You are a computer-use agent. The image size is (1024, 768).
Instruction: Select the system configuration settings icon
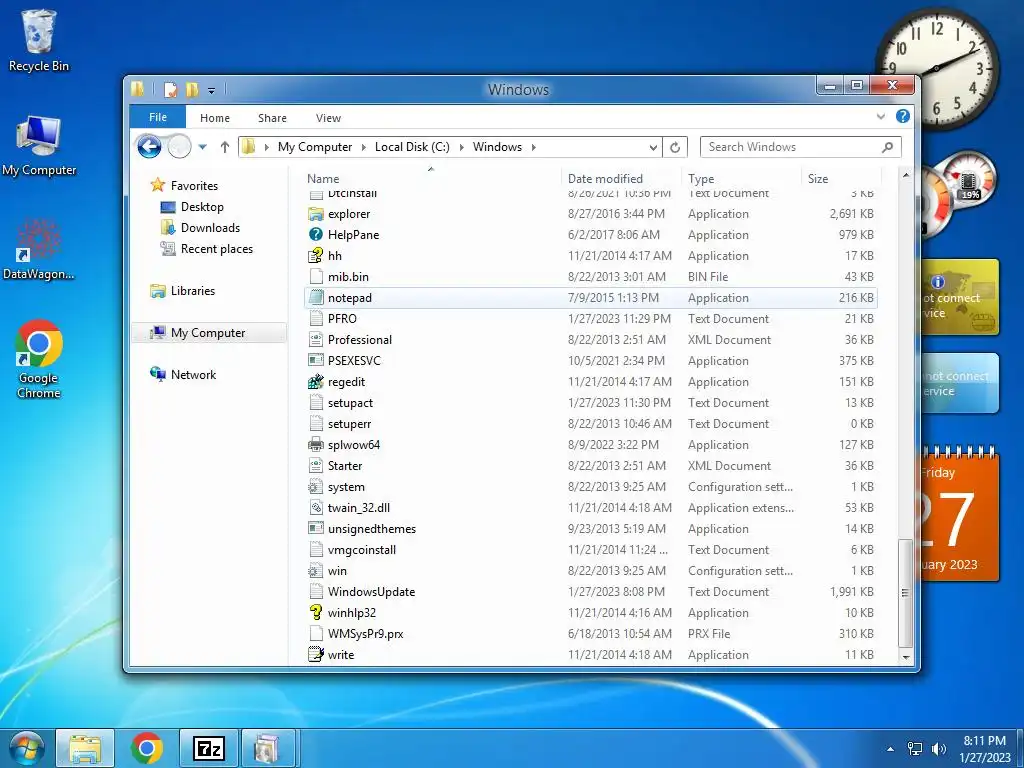point(316,487)
